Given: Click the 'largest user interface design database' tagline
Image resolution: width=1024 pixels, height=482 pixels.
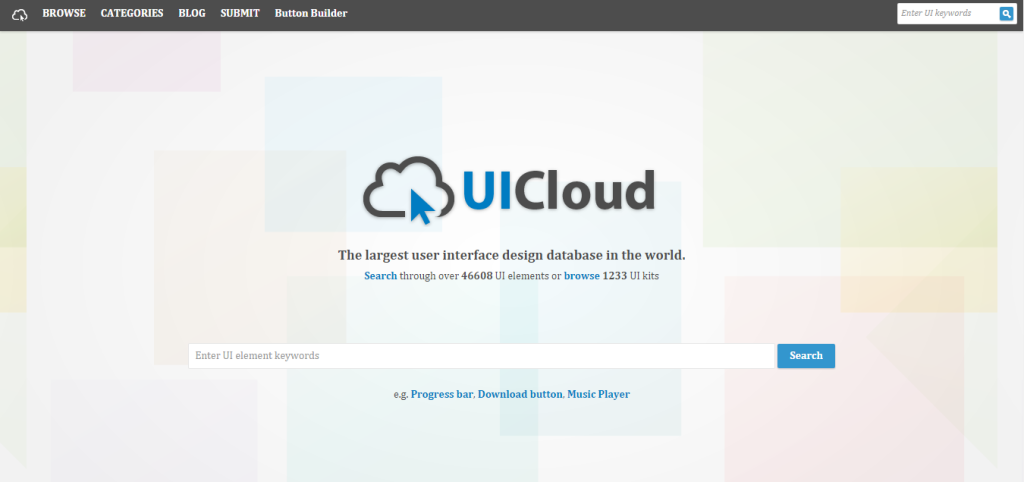Looking at the screenshot, I should click(511, 255).
